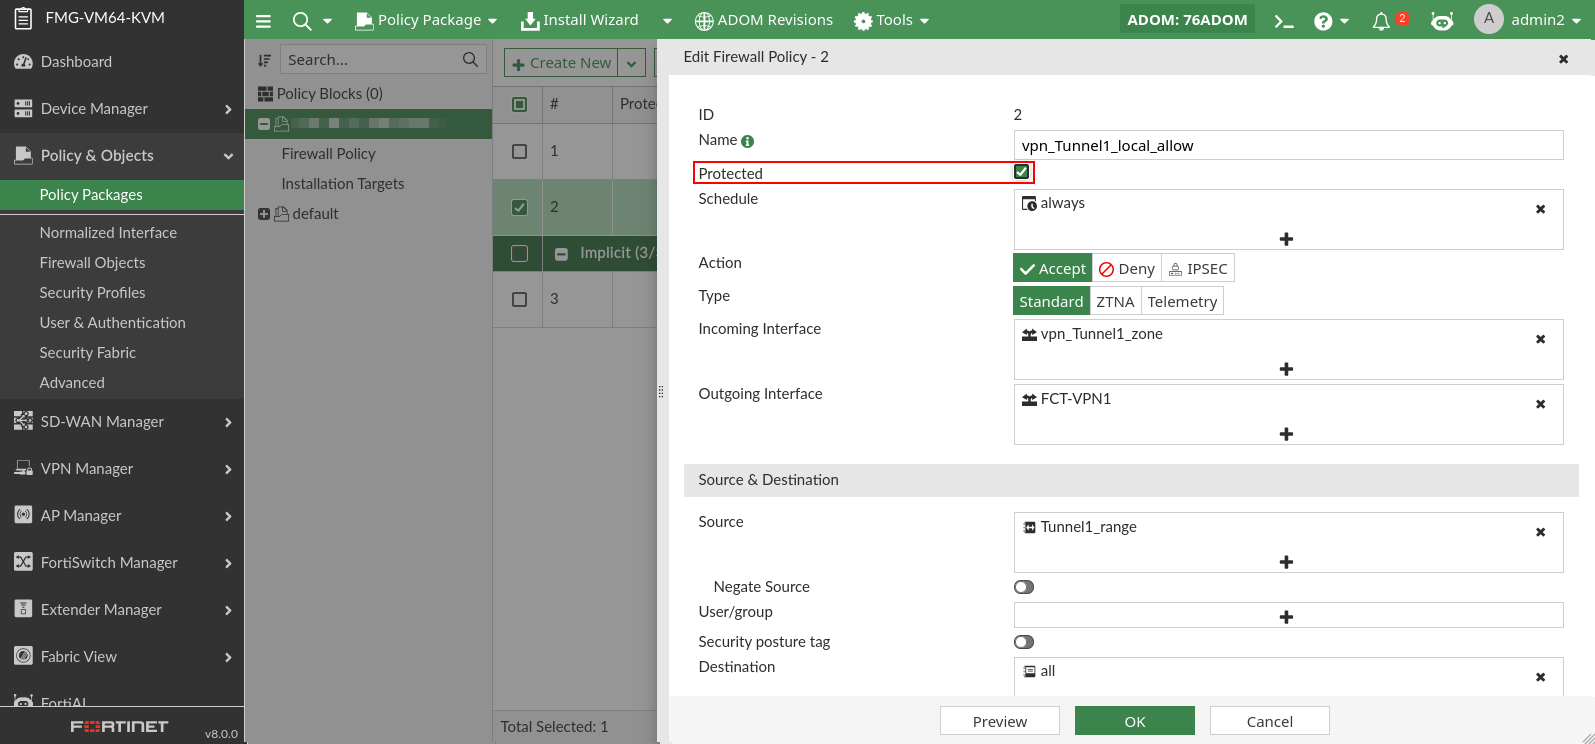Click the Device Manager icon
Viewport: 1595px width, 744px height.
(23, 109)
